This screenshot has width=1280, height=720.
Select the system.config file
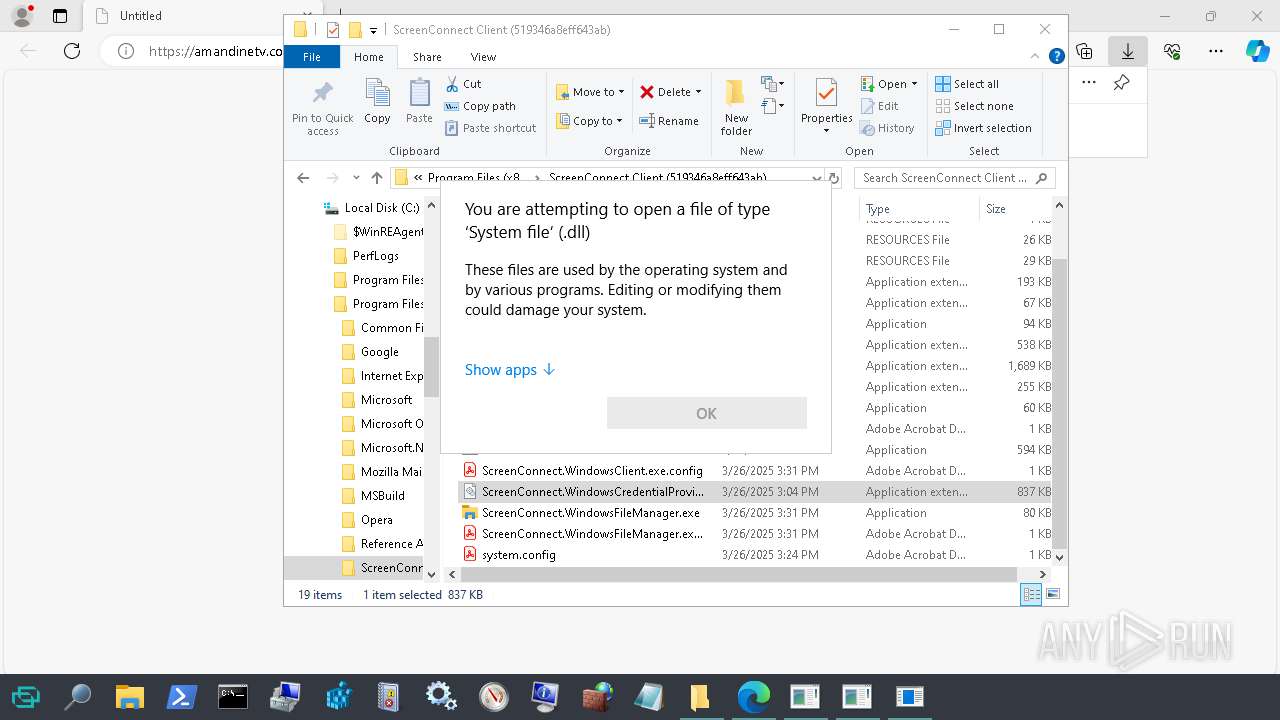tap(518, 555)
